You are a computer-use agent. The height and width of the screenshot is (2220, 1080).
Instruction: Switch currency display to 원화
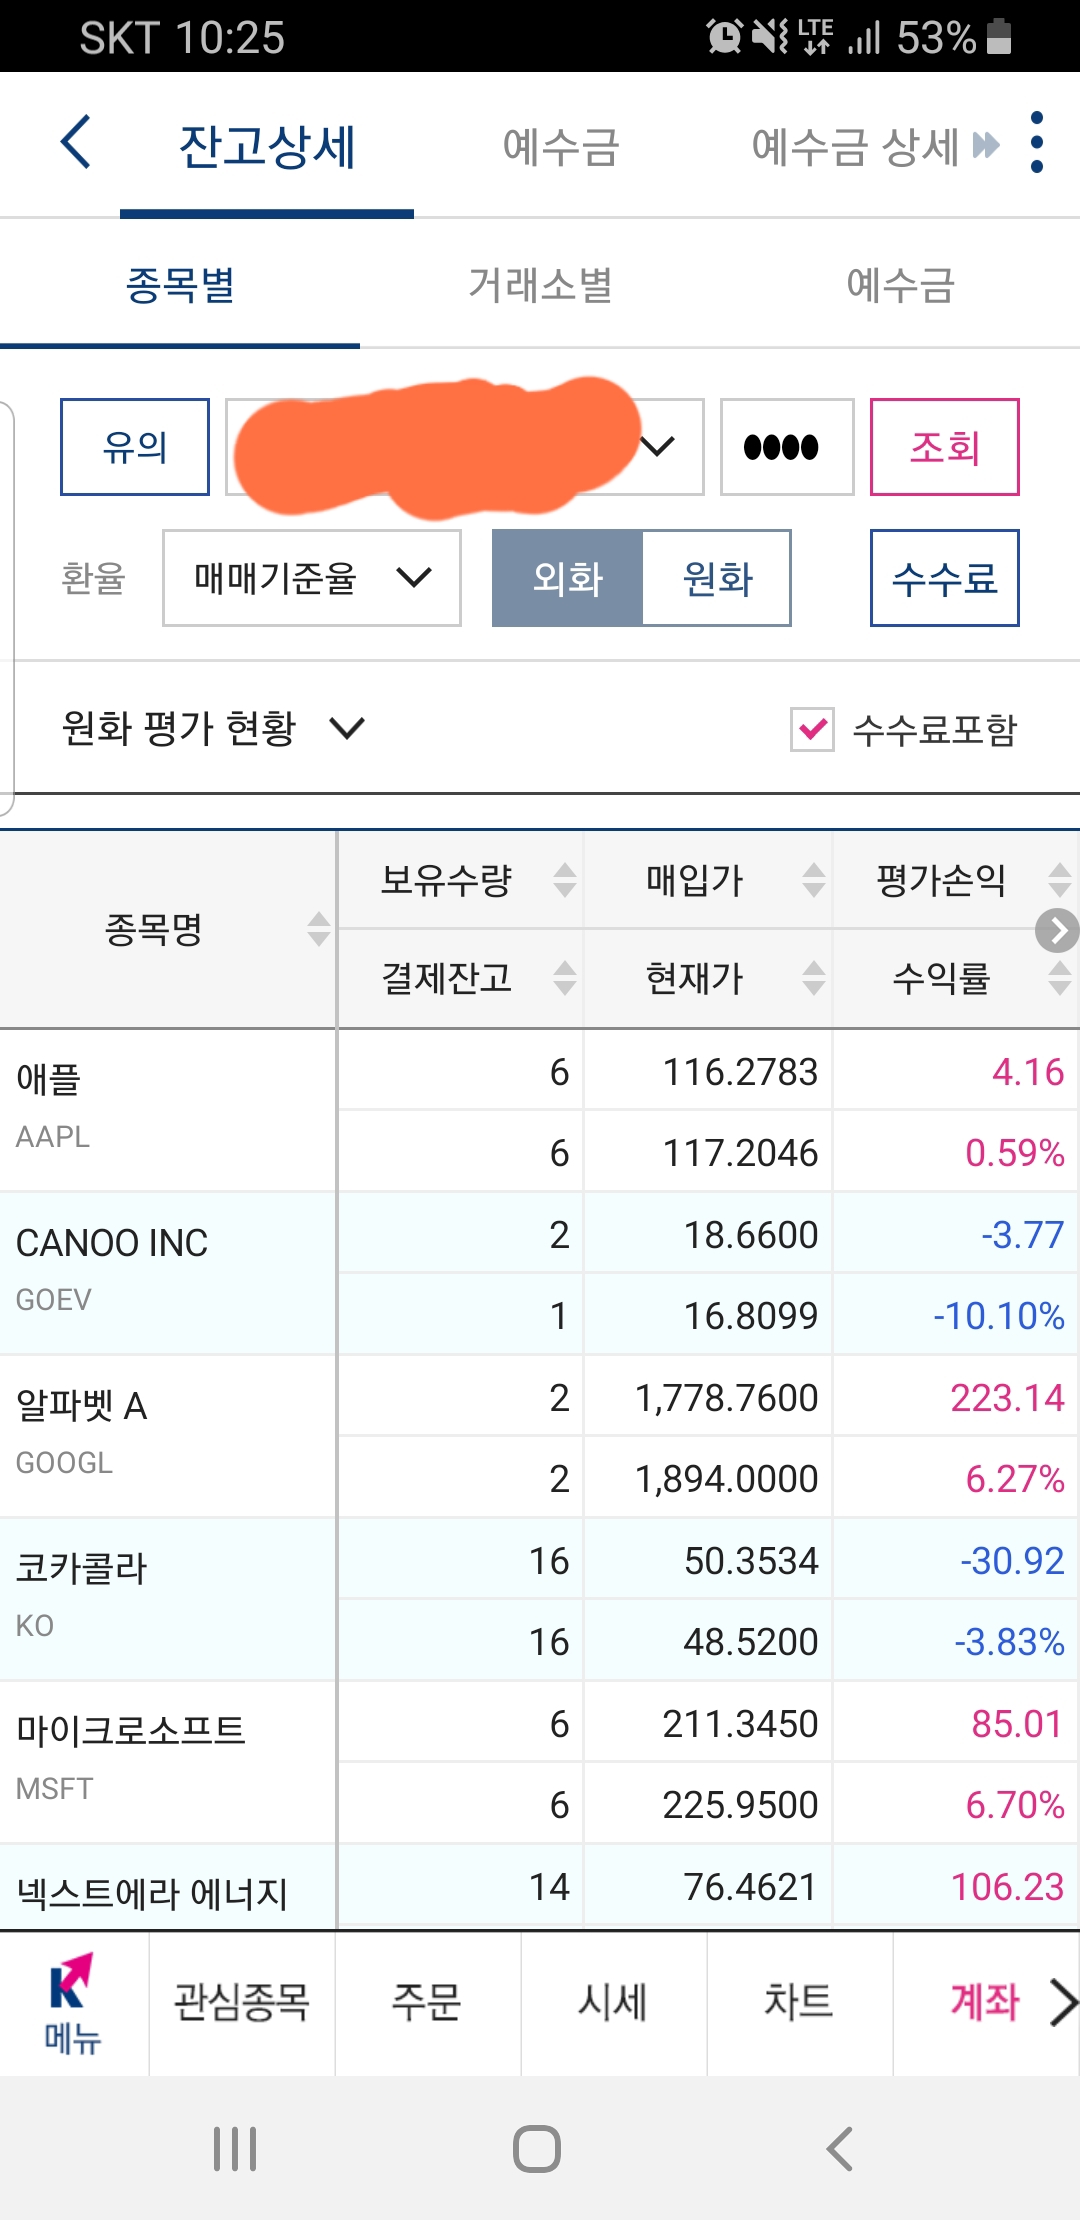(x=717, y=578)
